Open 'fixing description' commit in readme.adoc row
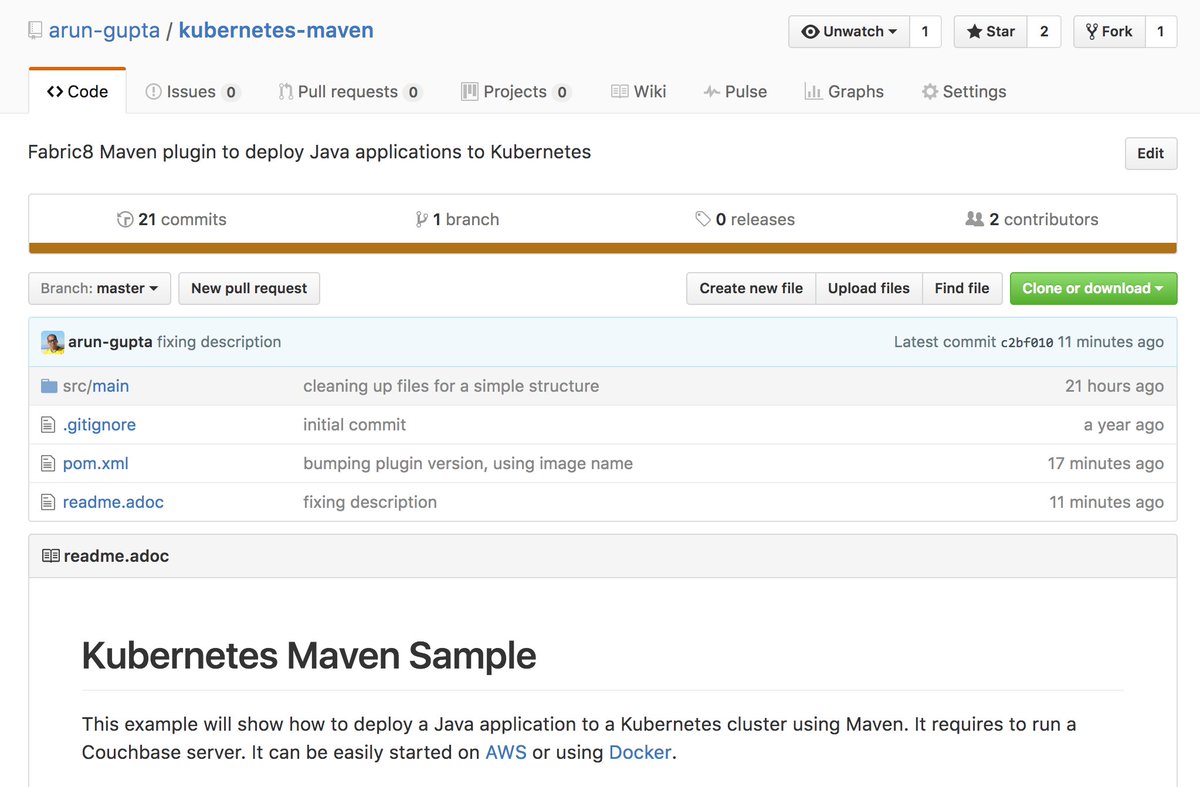1200x787 pixels. coord(370,502)
